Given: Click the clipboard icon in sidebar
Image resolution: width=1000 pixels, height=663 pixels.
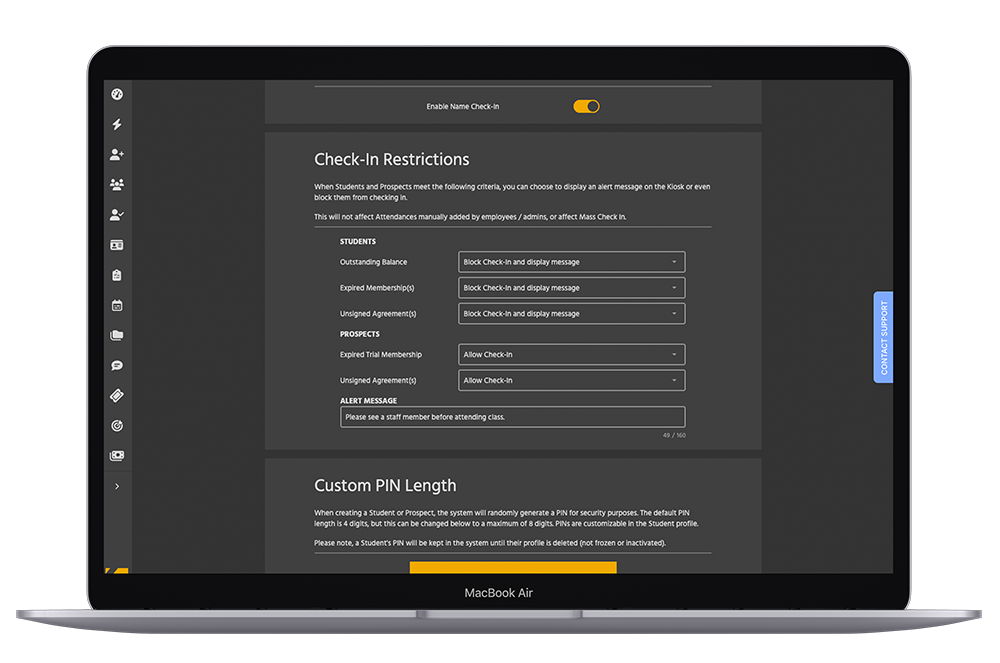Looking at the screenshot, I should coord(117,274).
